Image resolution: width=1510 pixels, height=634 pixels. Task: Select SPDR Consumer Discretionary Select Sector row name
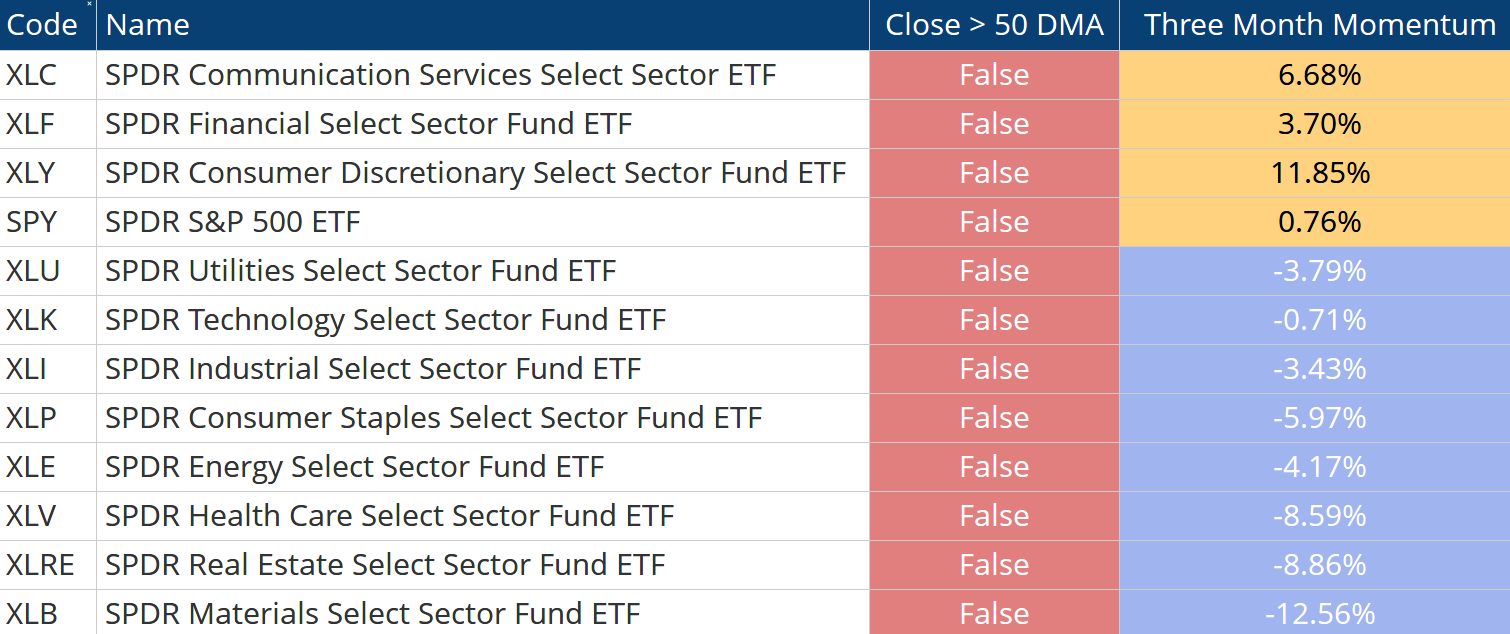coord(475,173)
